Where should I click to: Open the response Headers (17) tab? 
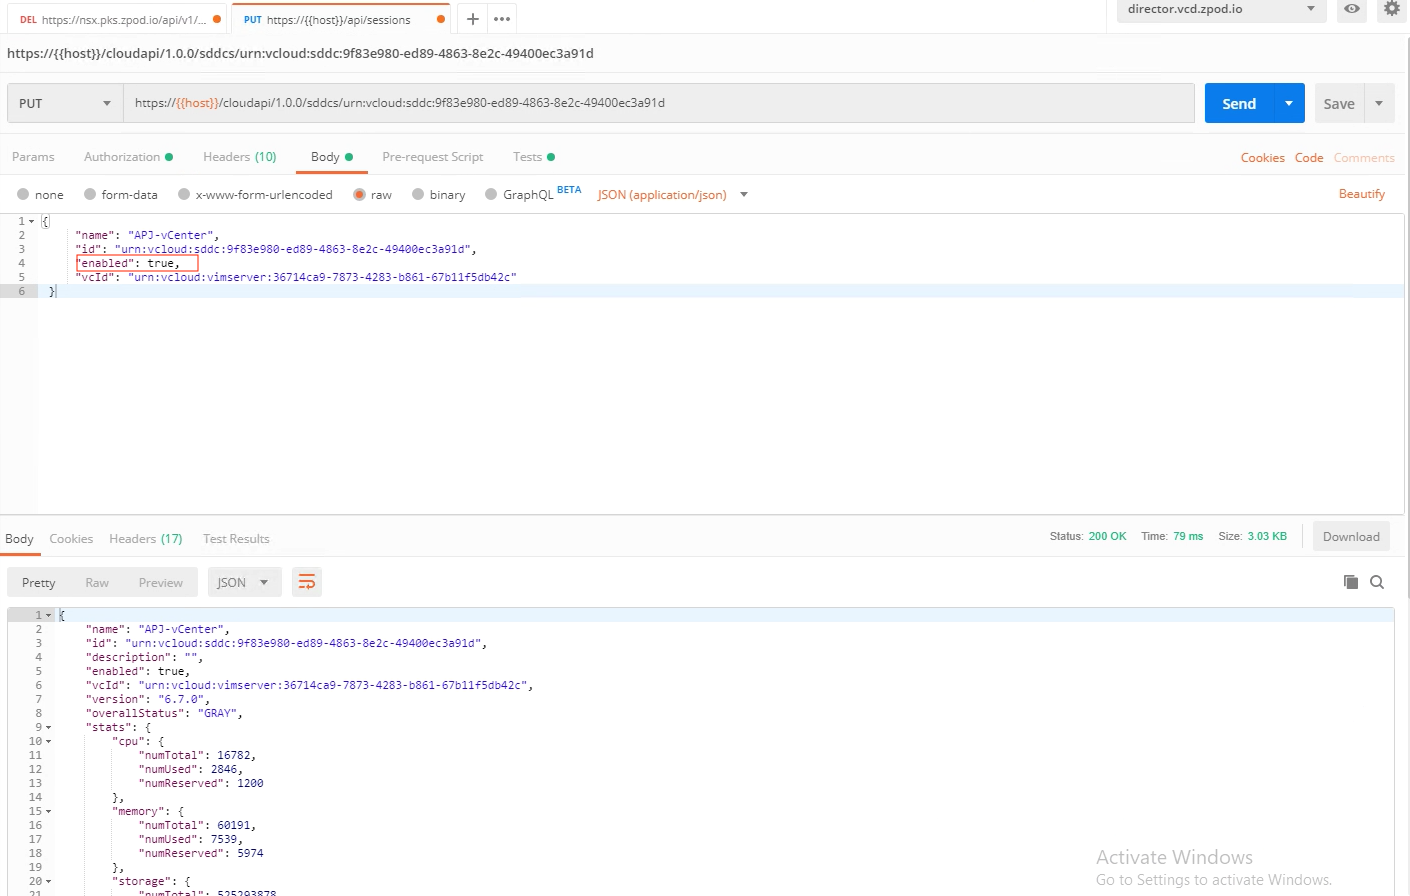tap(145, 539)
